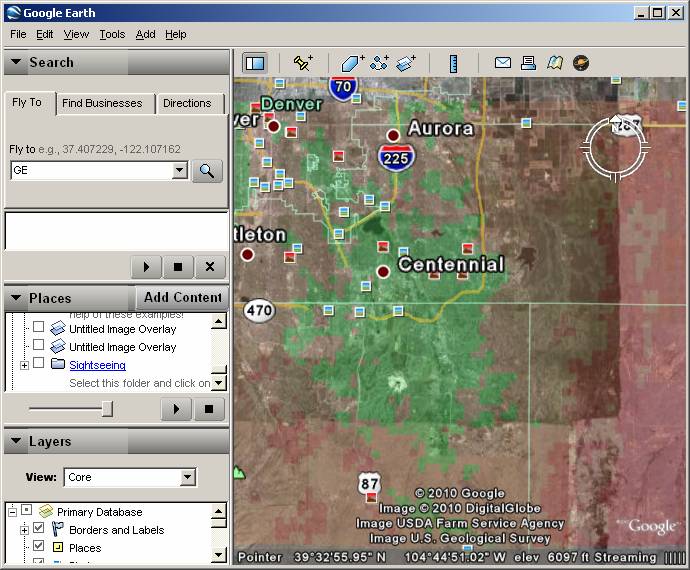Click the Denver city marker dot
The width and height of the screenshot is (690, 570).
click(x=273, y=126)
